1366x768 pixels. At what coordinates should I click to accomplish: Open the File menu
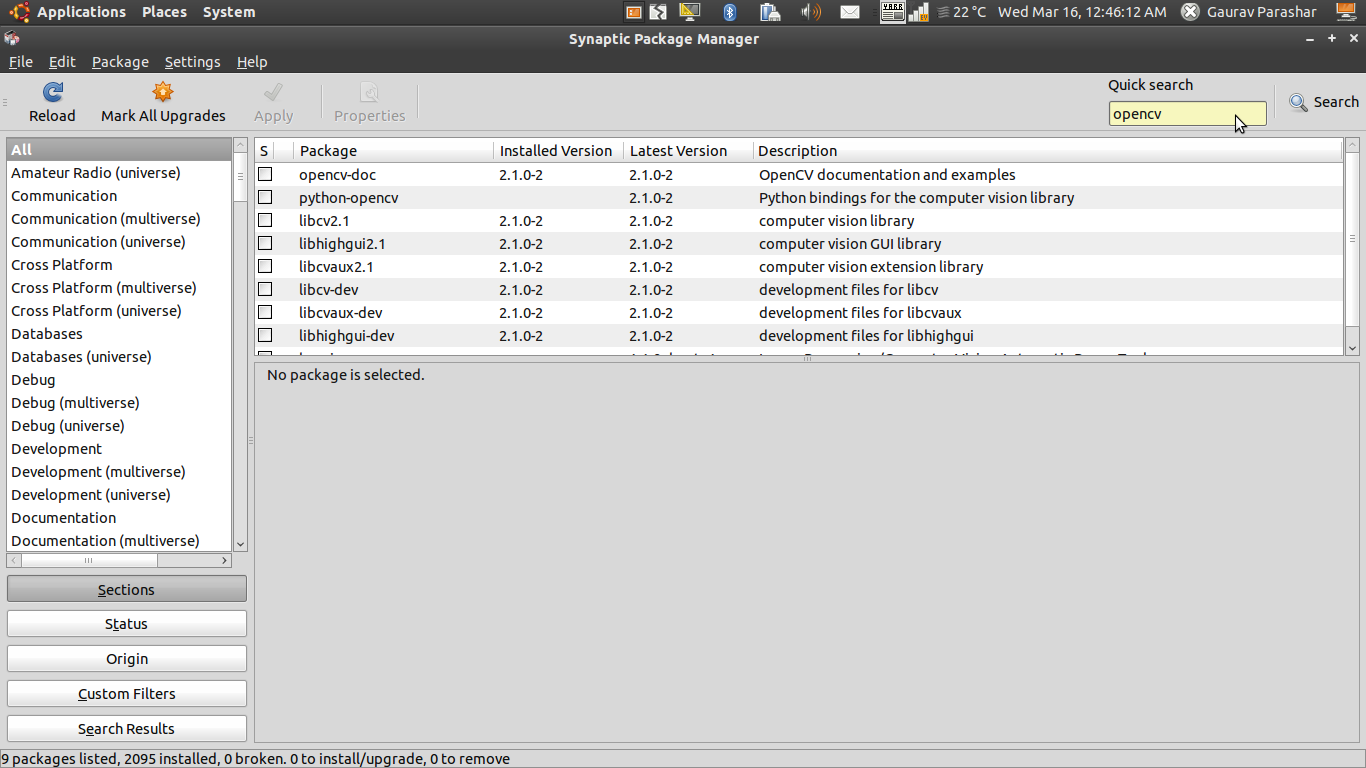(x=21, y=62)
